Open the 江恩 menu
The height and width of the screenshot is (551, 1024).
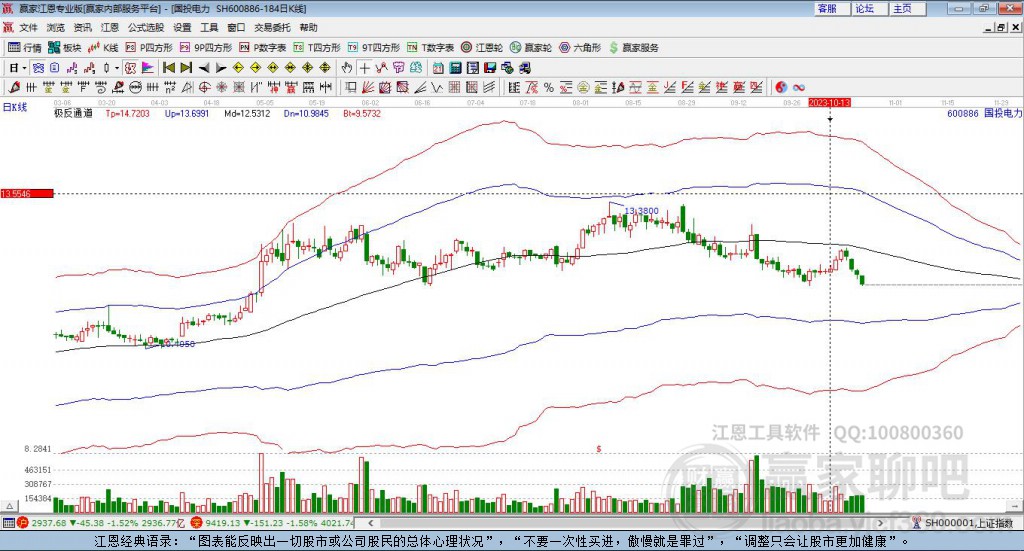[x=109, y=27]
